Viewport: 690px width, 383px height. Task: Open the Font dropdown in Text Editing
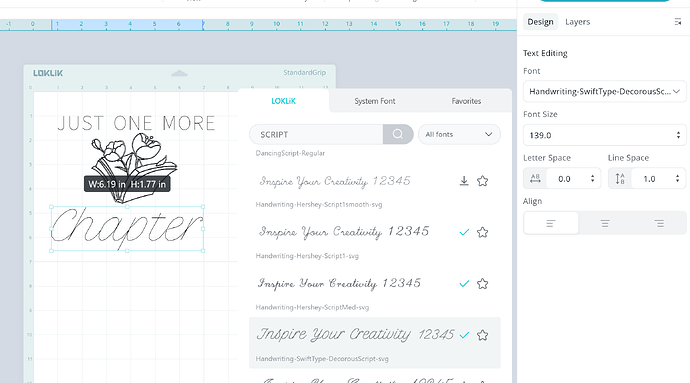pyautogui.click(x=605, y=92)
